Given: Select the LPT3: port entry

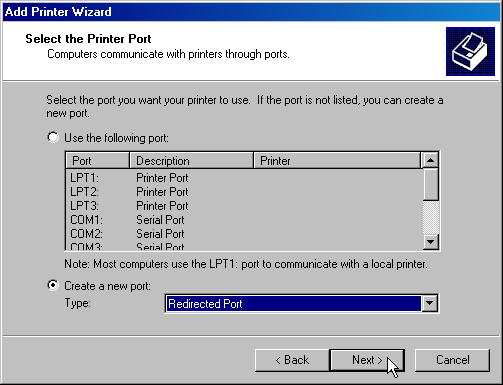Looking at the screenshot, I should pos(244,206).
